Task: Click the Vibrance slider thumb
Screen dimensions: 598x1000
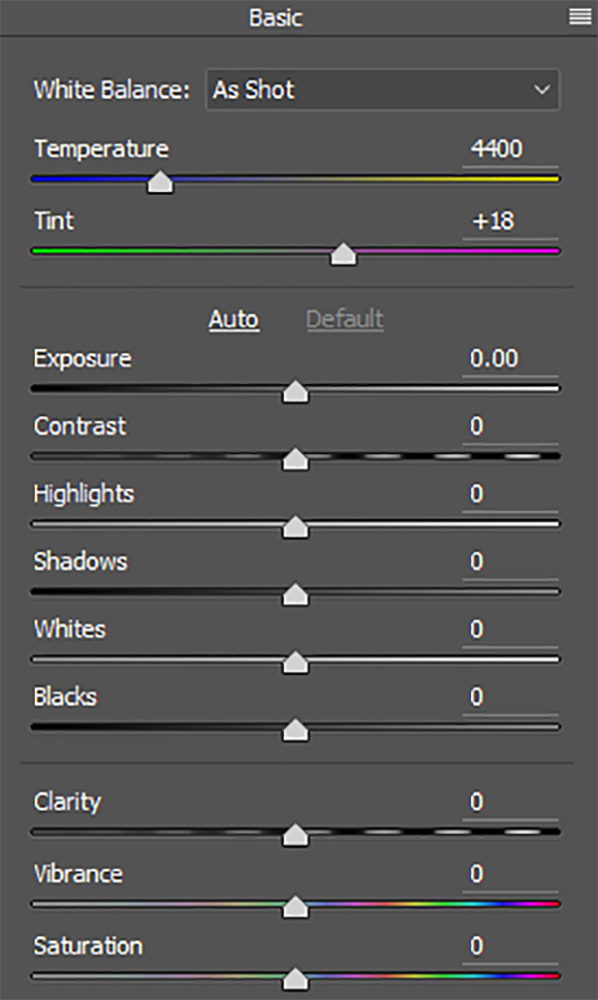Action: 295,907
